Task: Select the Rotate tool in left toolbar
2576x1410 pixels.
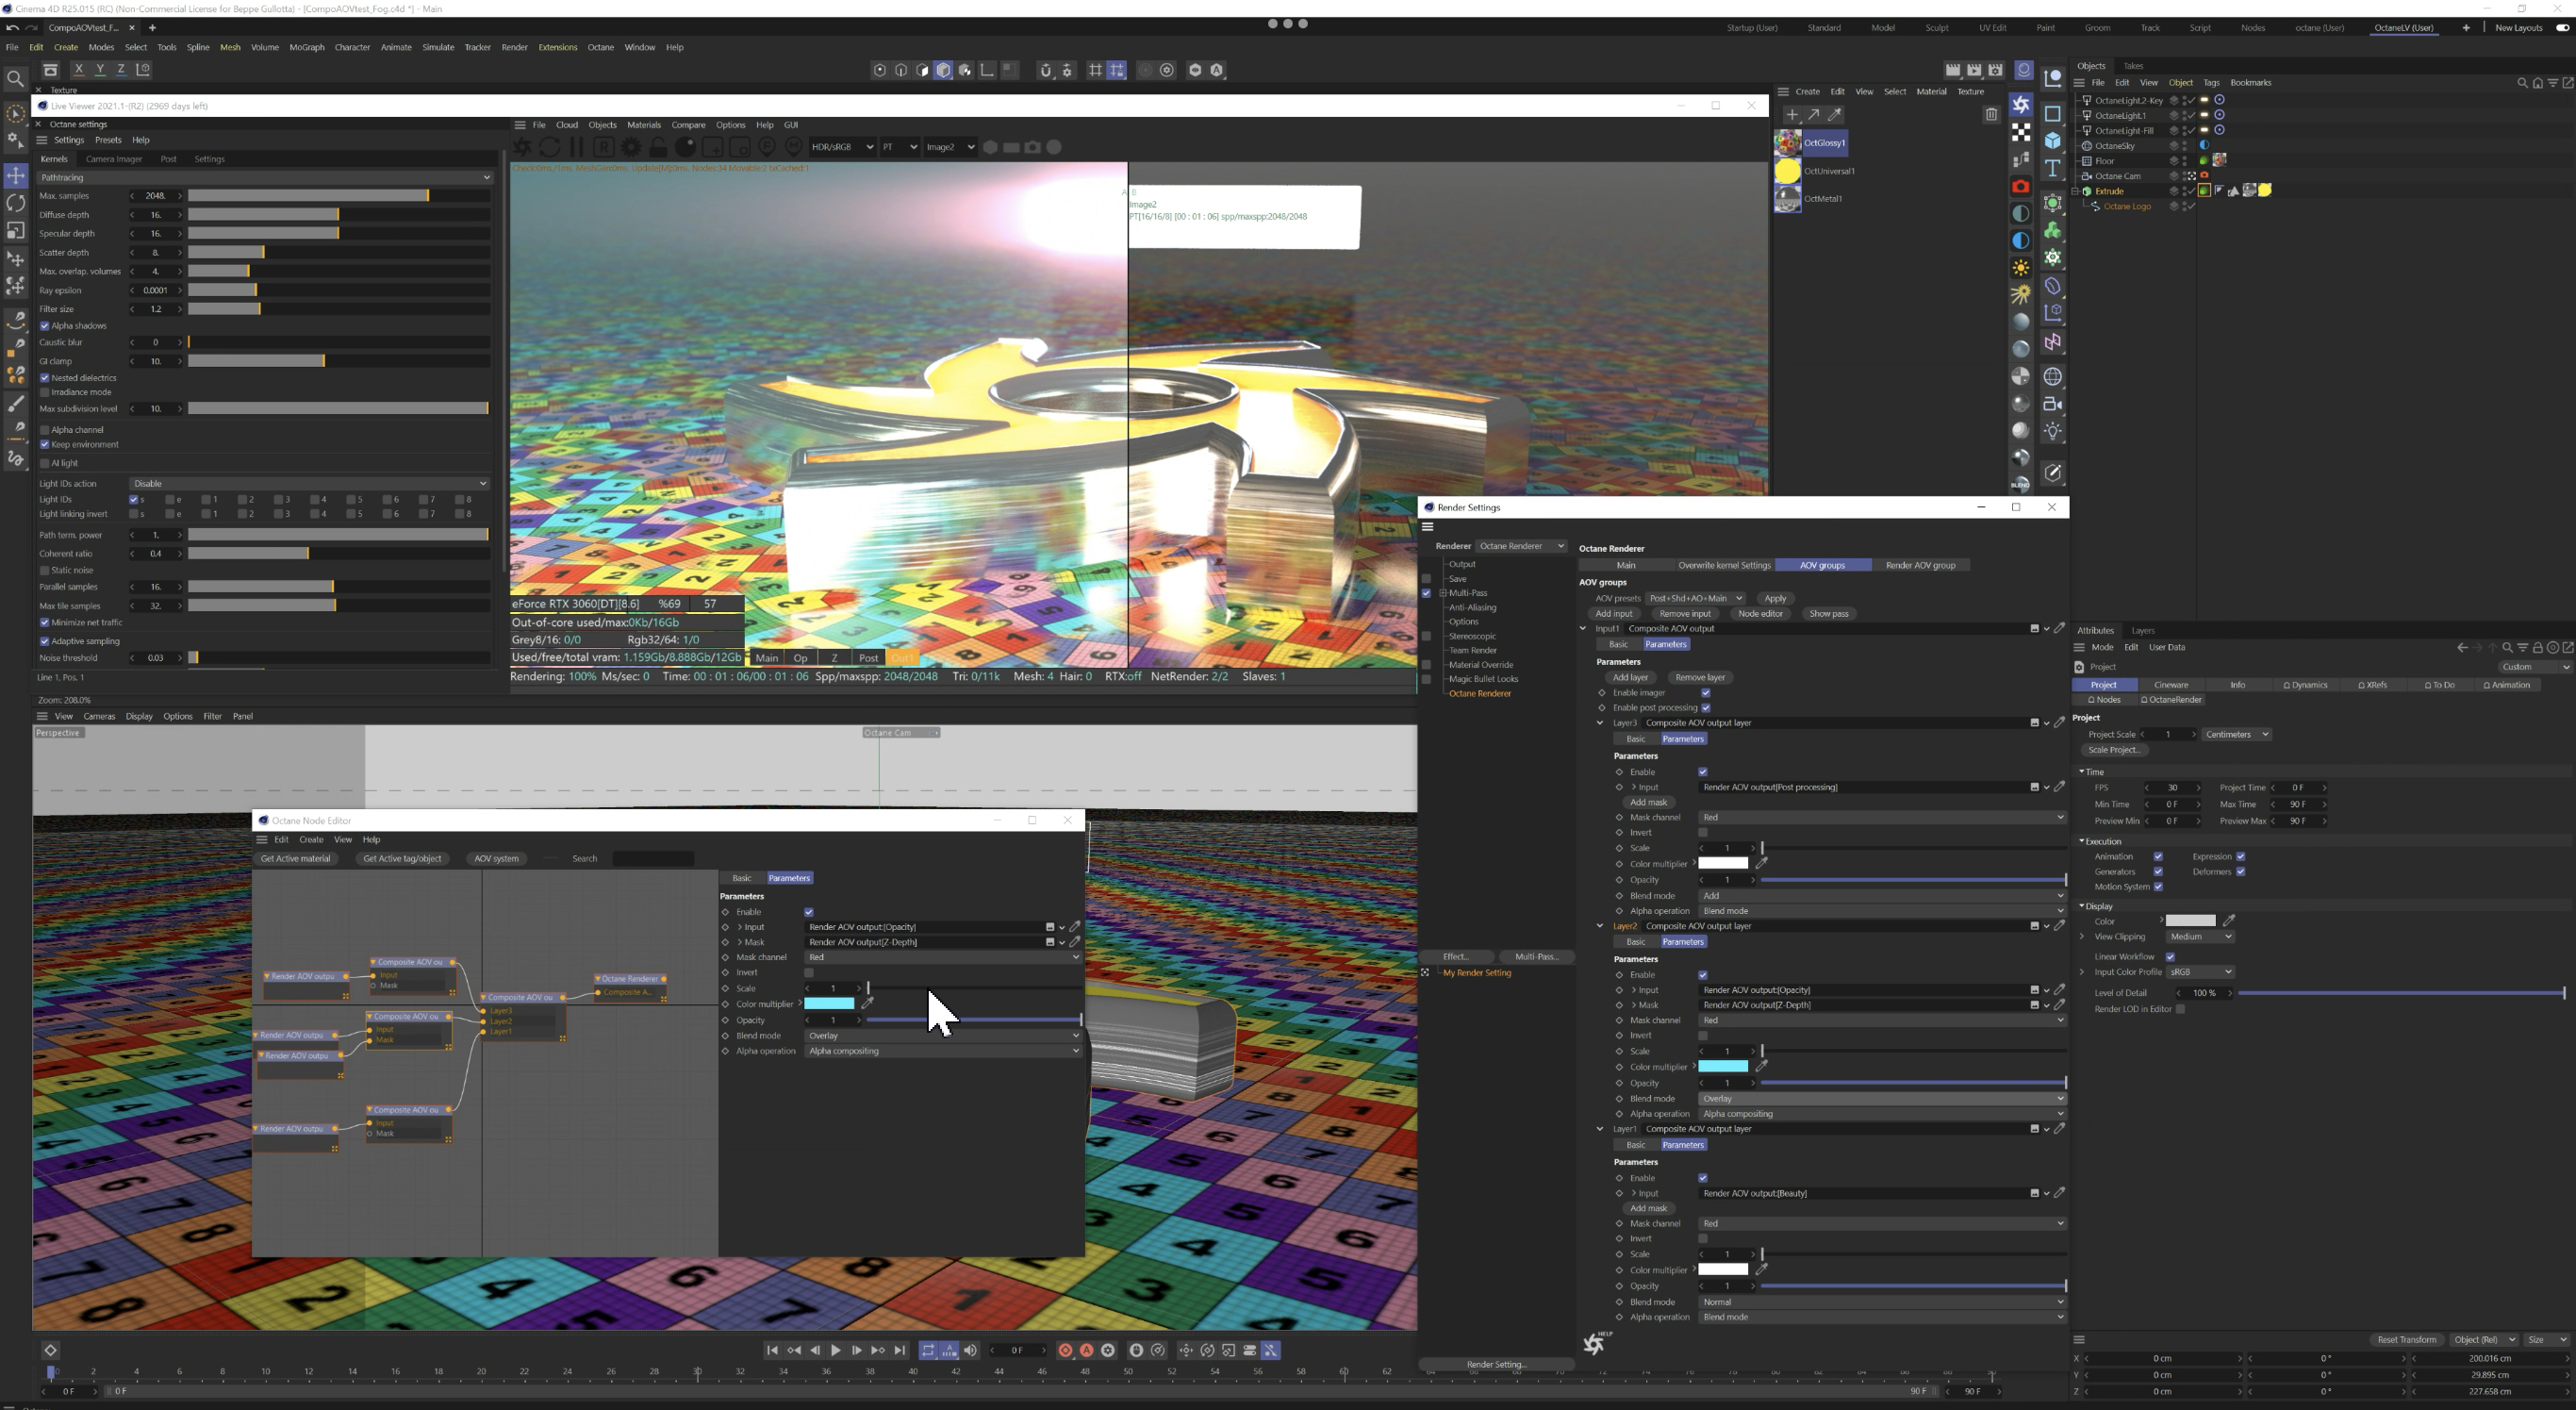Action: pyautogui.click(x=16, y=203)
